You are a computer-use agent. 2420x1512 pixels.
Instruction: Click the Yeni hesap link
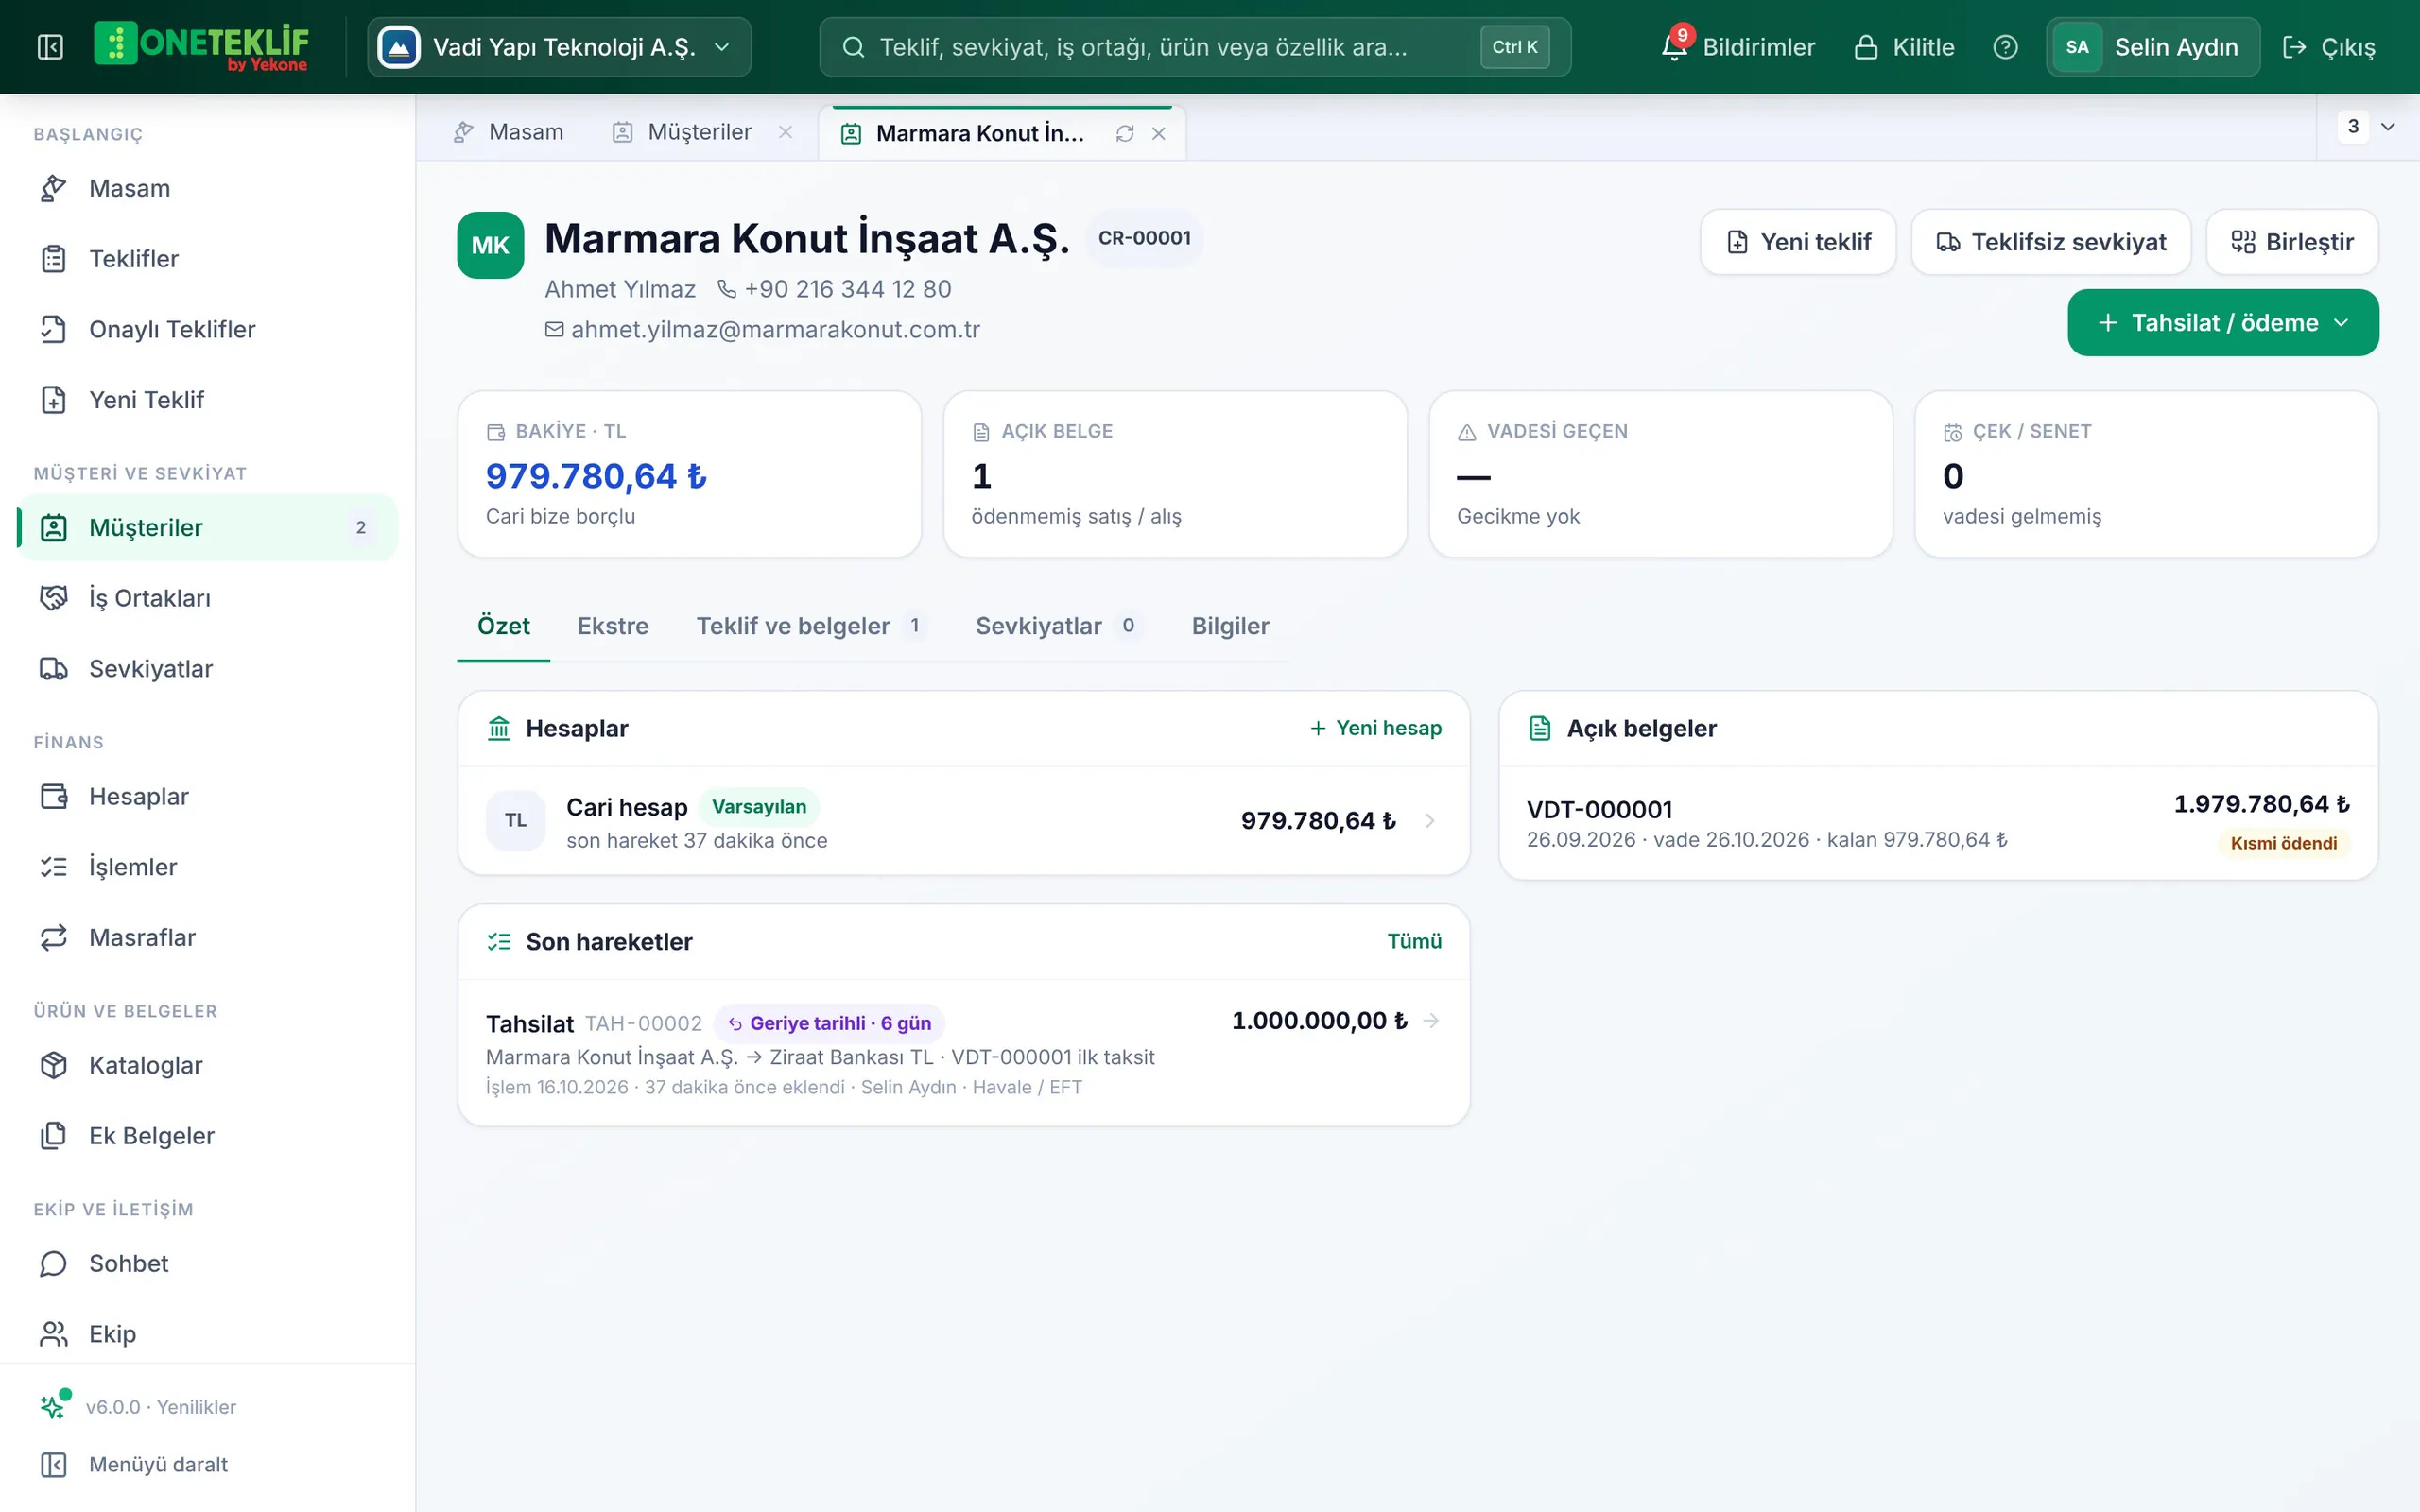[1376, 728]
